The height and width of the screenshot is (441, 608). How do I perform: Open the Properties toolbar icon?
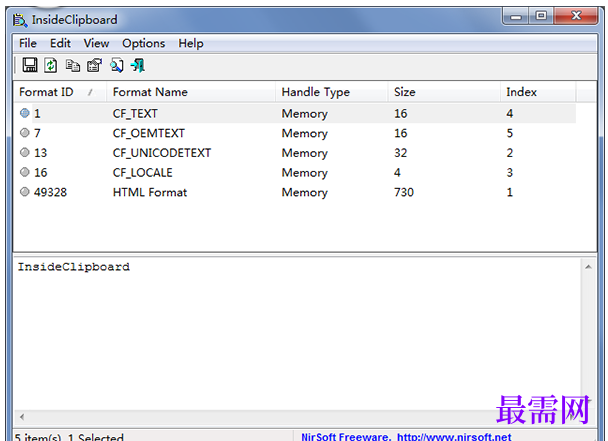click(x=94, y=65)
